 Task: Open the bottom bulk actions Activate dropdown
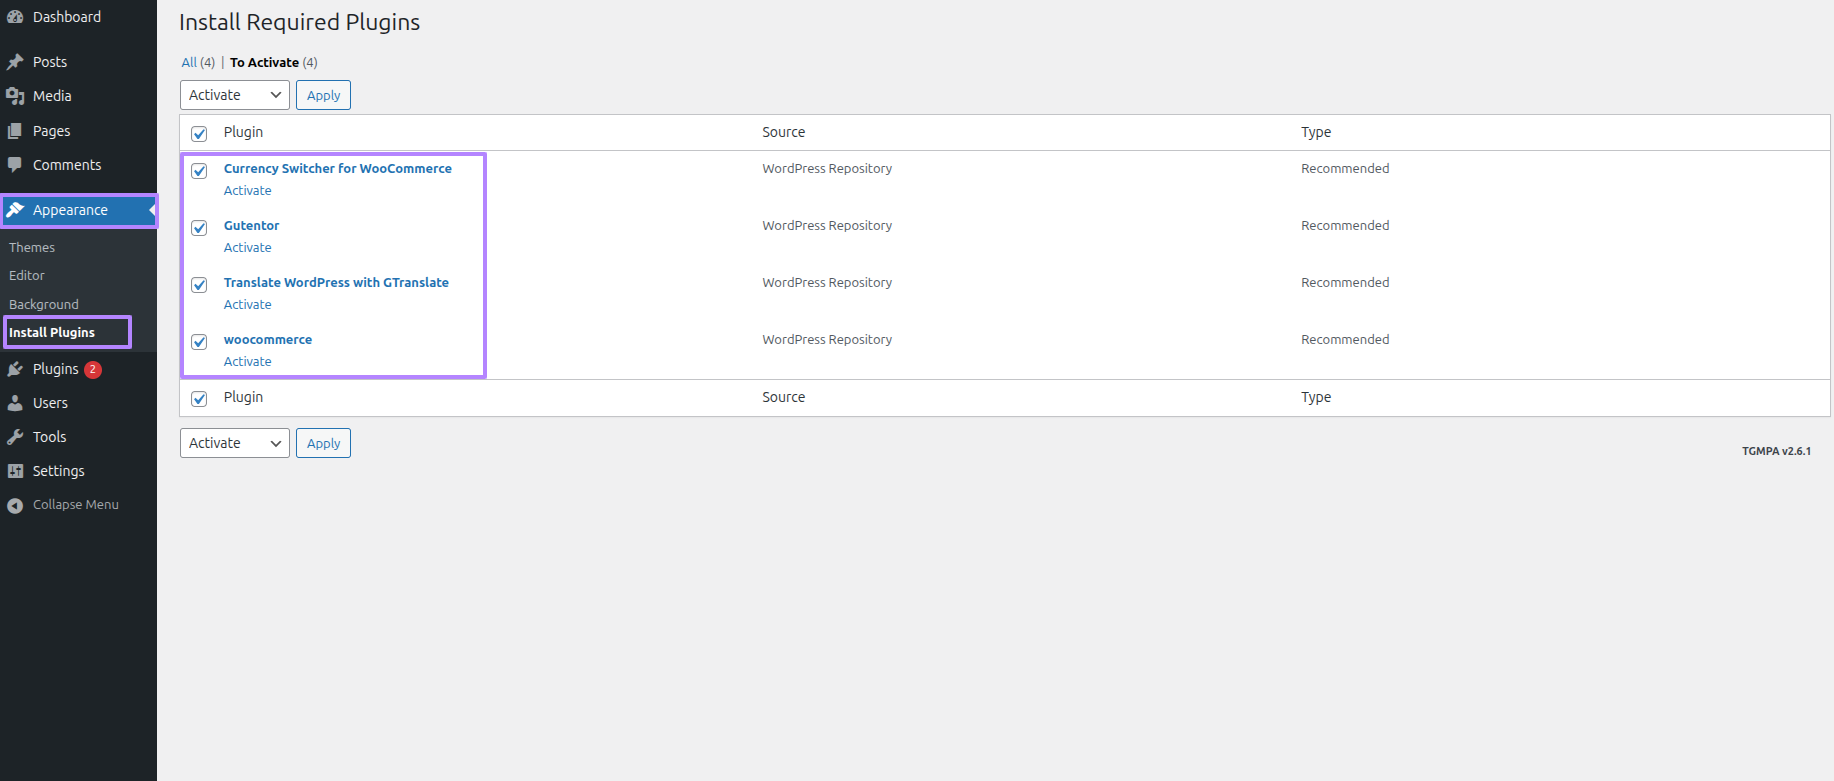pyautogui.click(x=235, y=443)
